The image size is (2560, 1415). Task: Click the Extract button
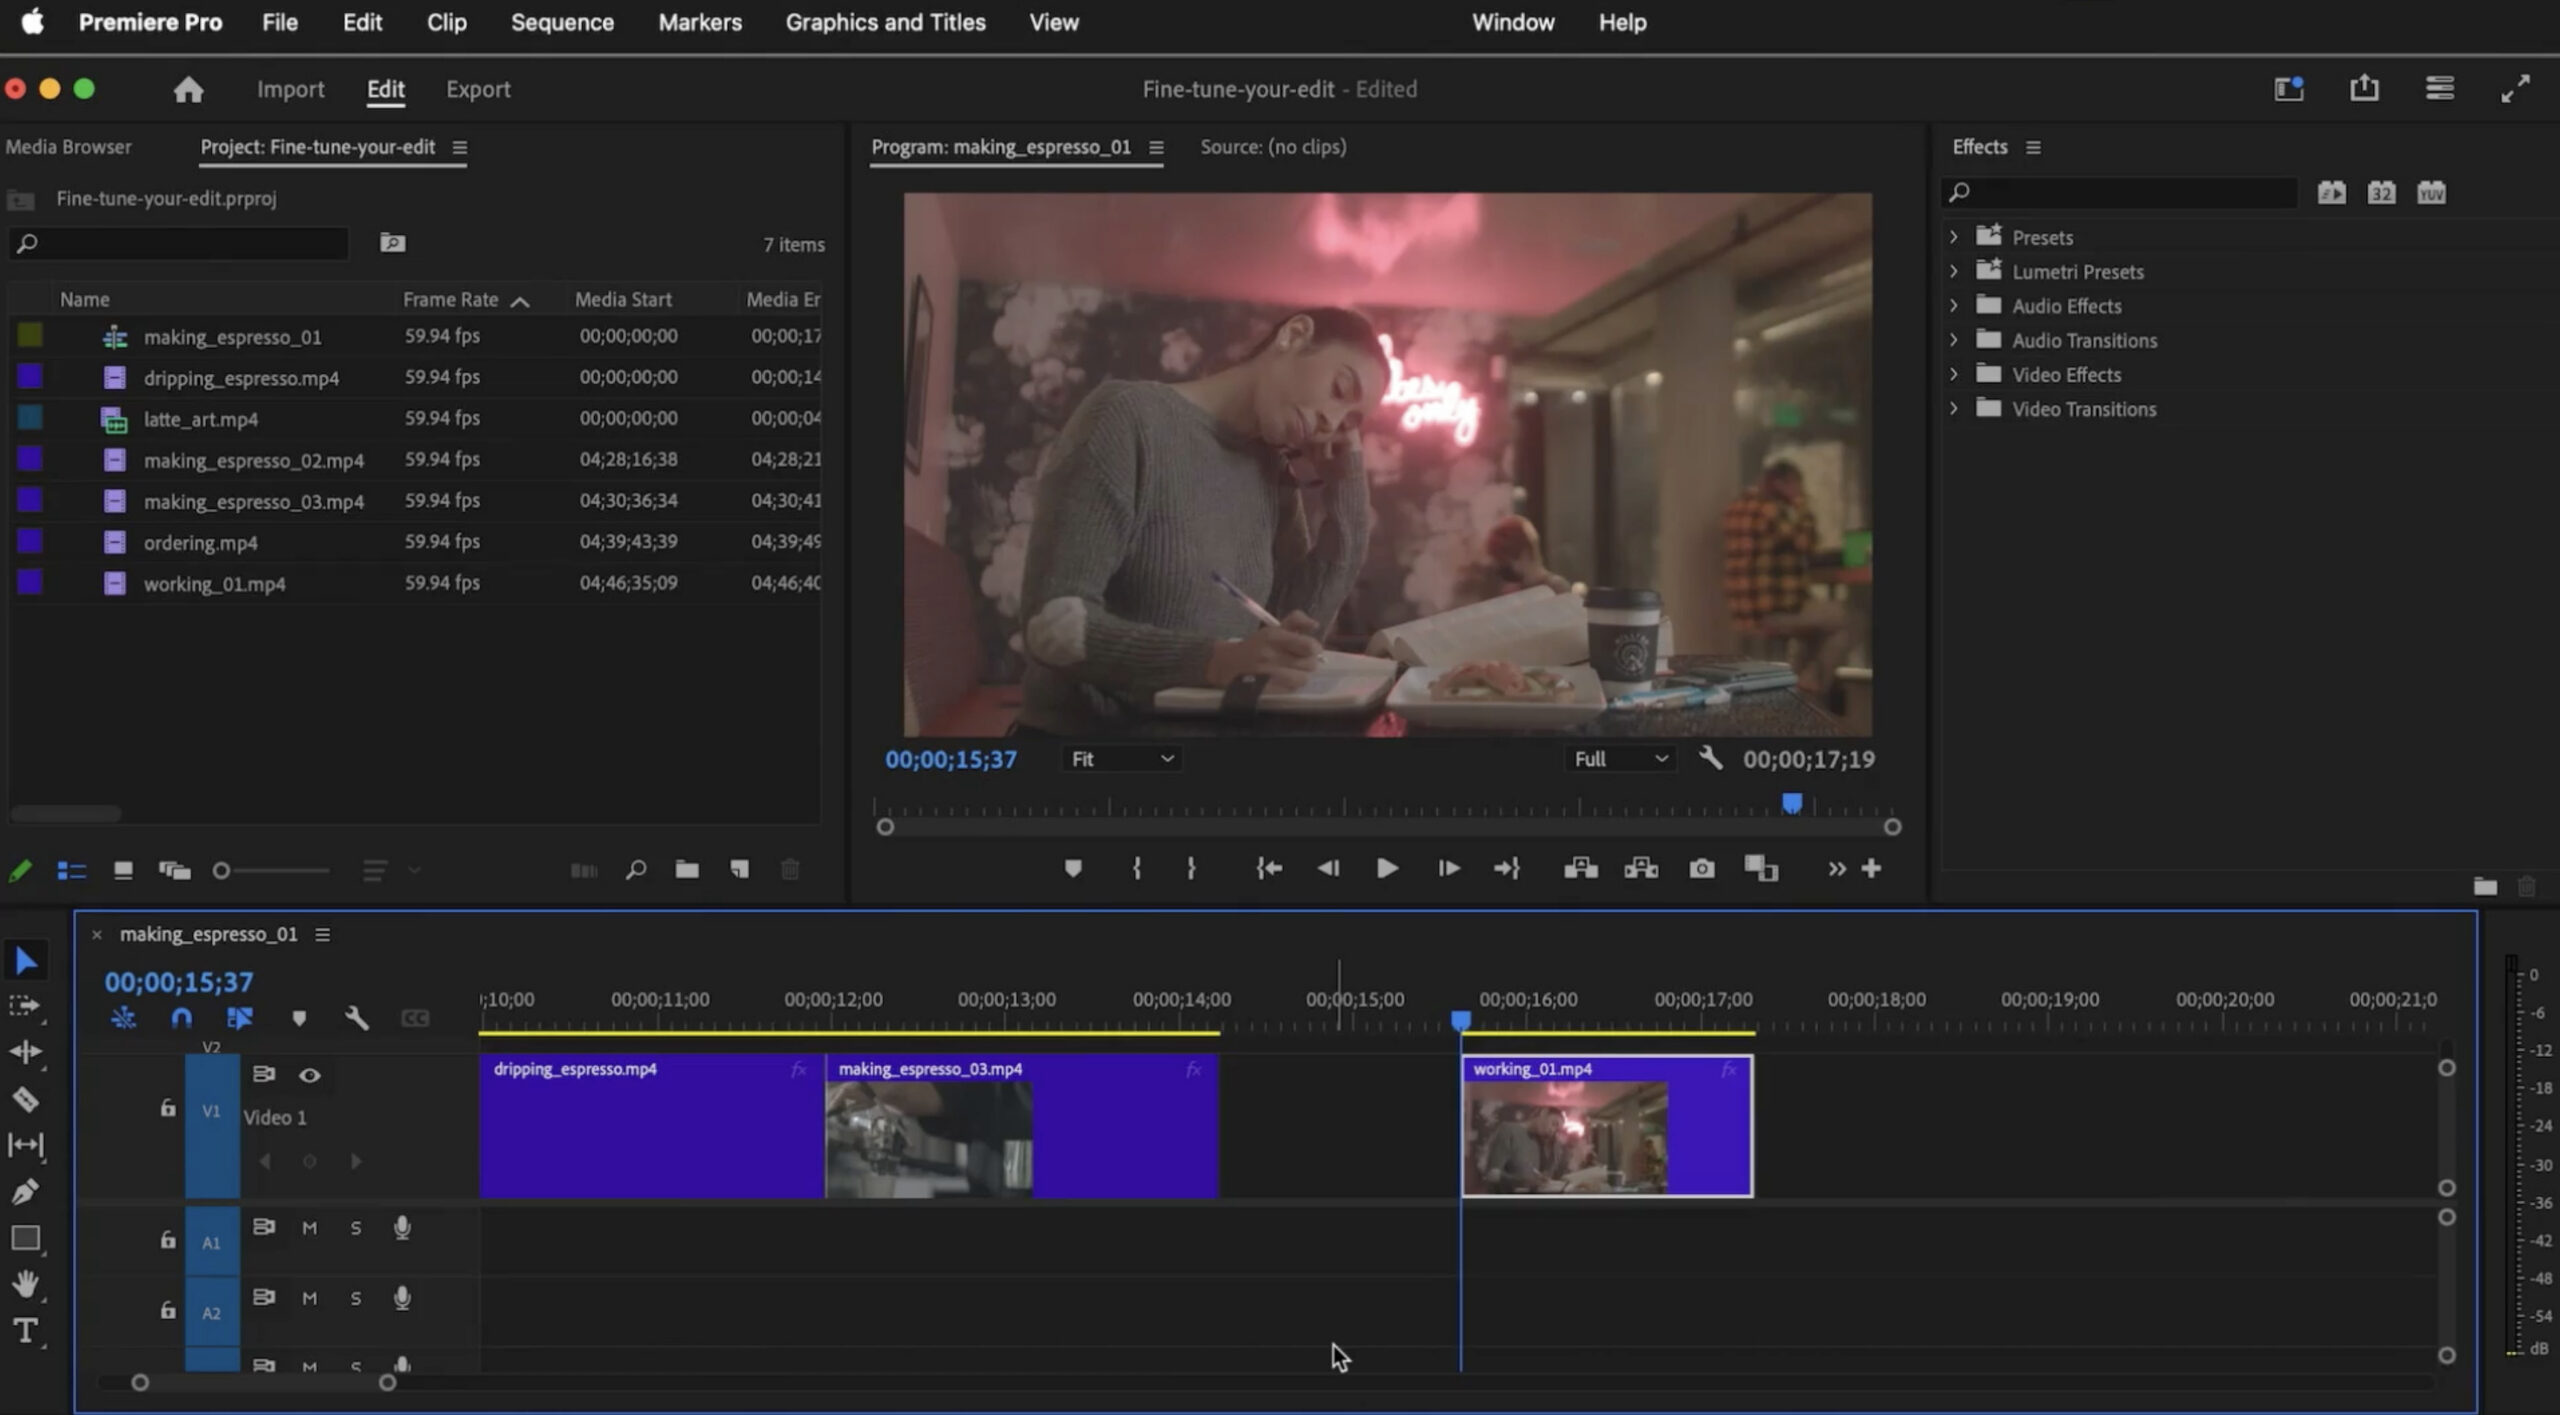[1641, 868]
